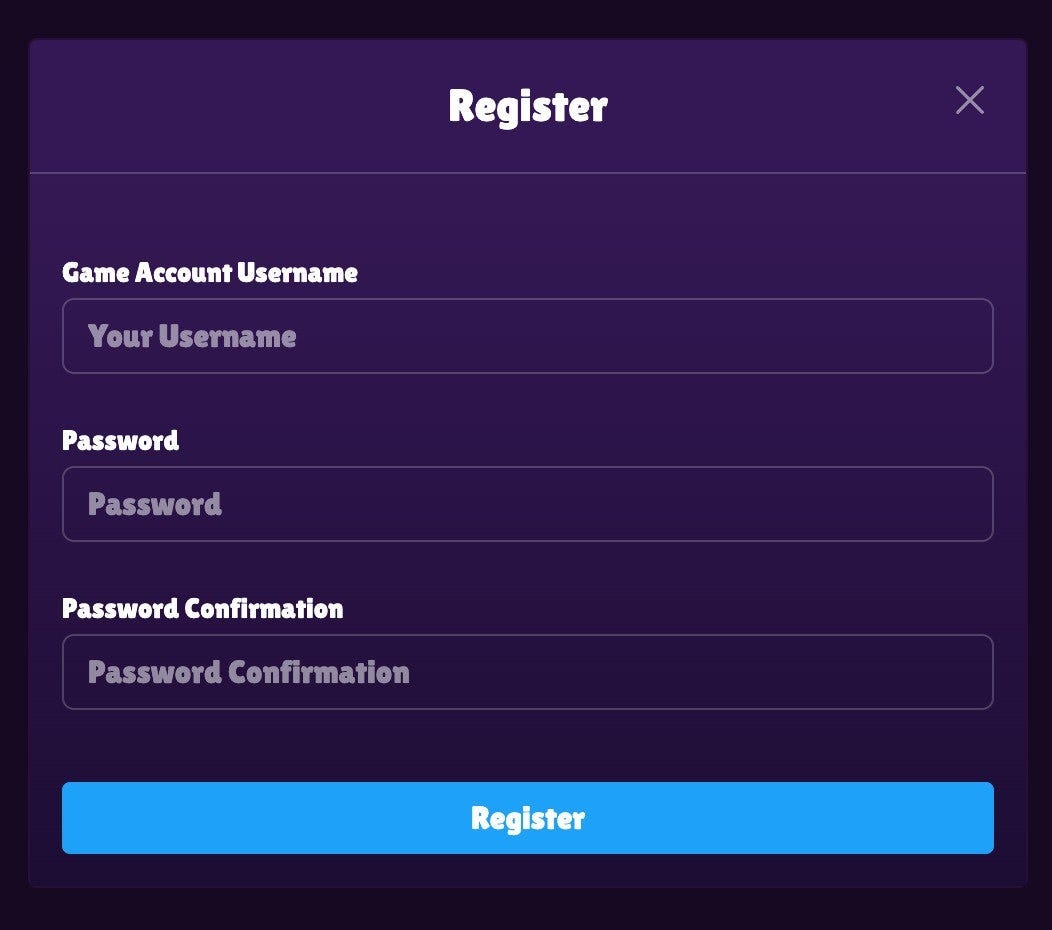Click the dark backdrop outside the dialog
The image size is (1052, 930).
click(x=526, y=910)
